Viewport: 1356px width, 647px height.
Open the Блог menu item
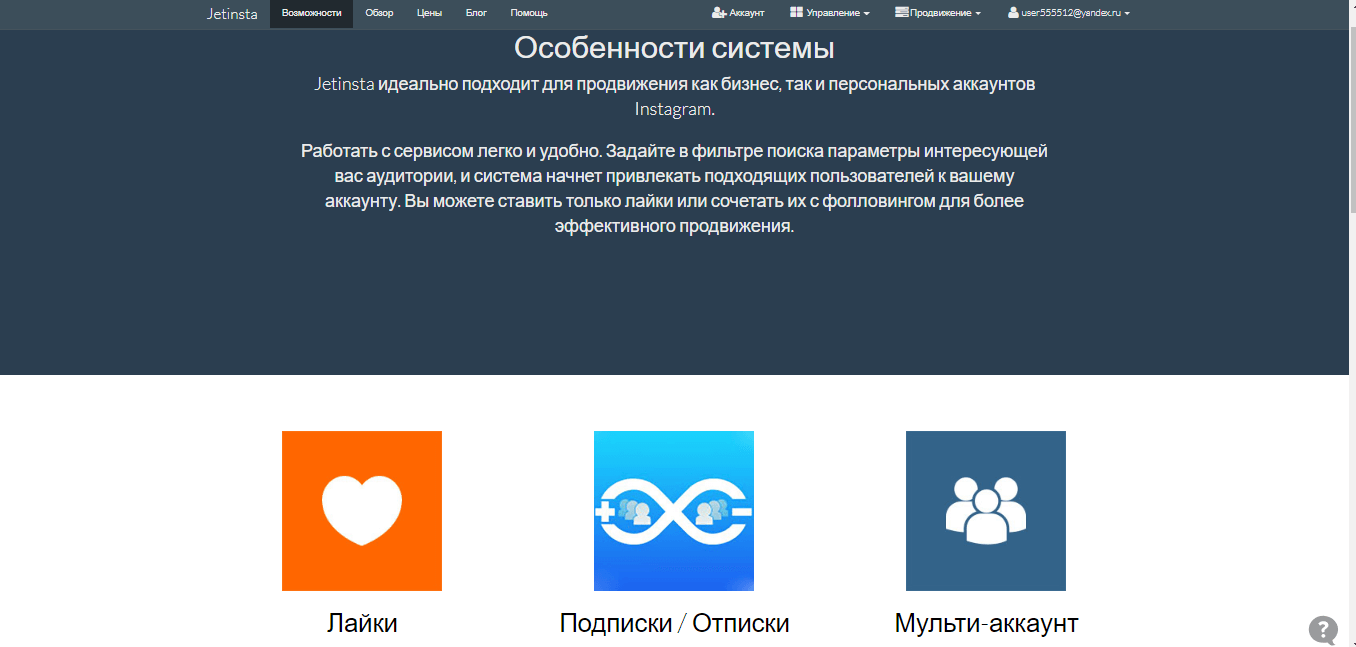point(476,13)
